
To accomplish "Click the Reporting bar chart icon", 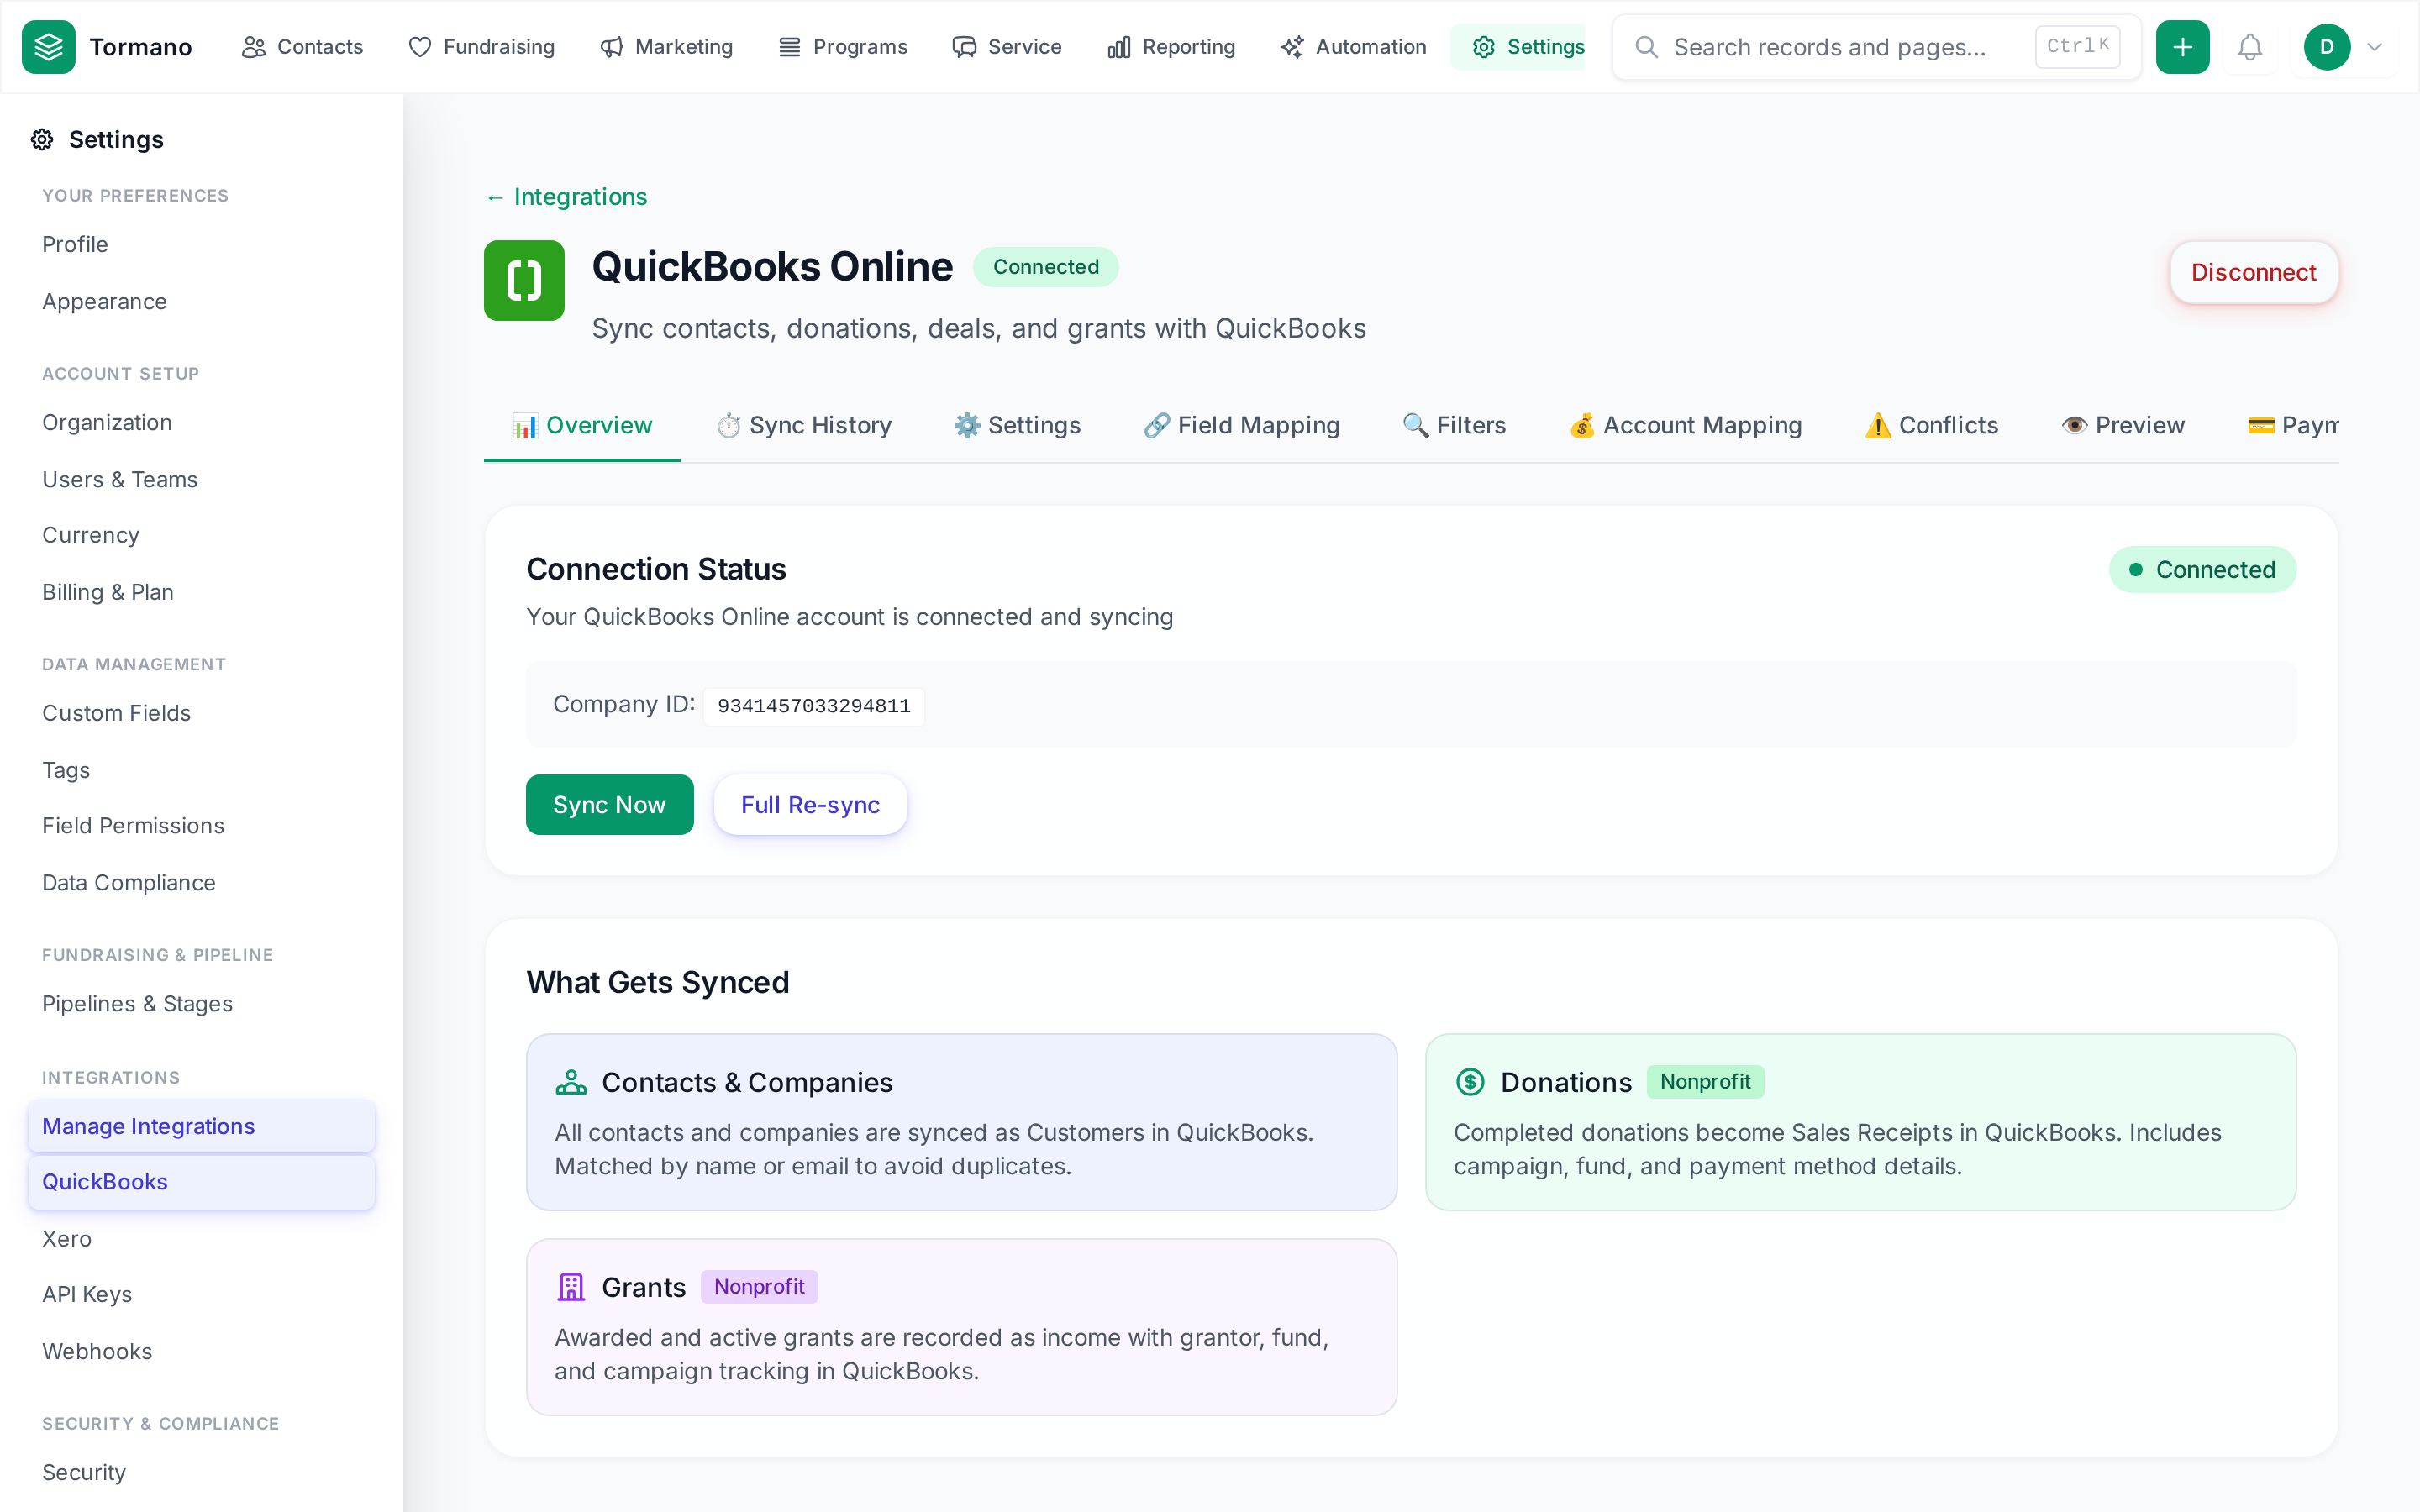I will [1119, 47].
